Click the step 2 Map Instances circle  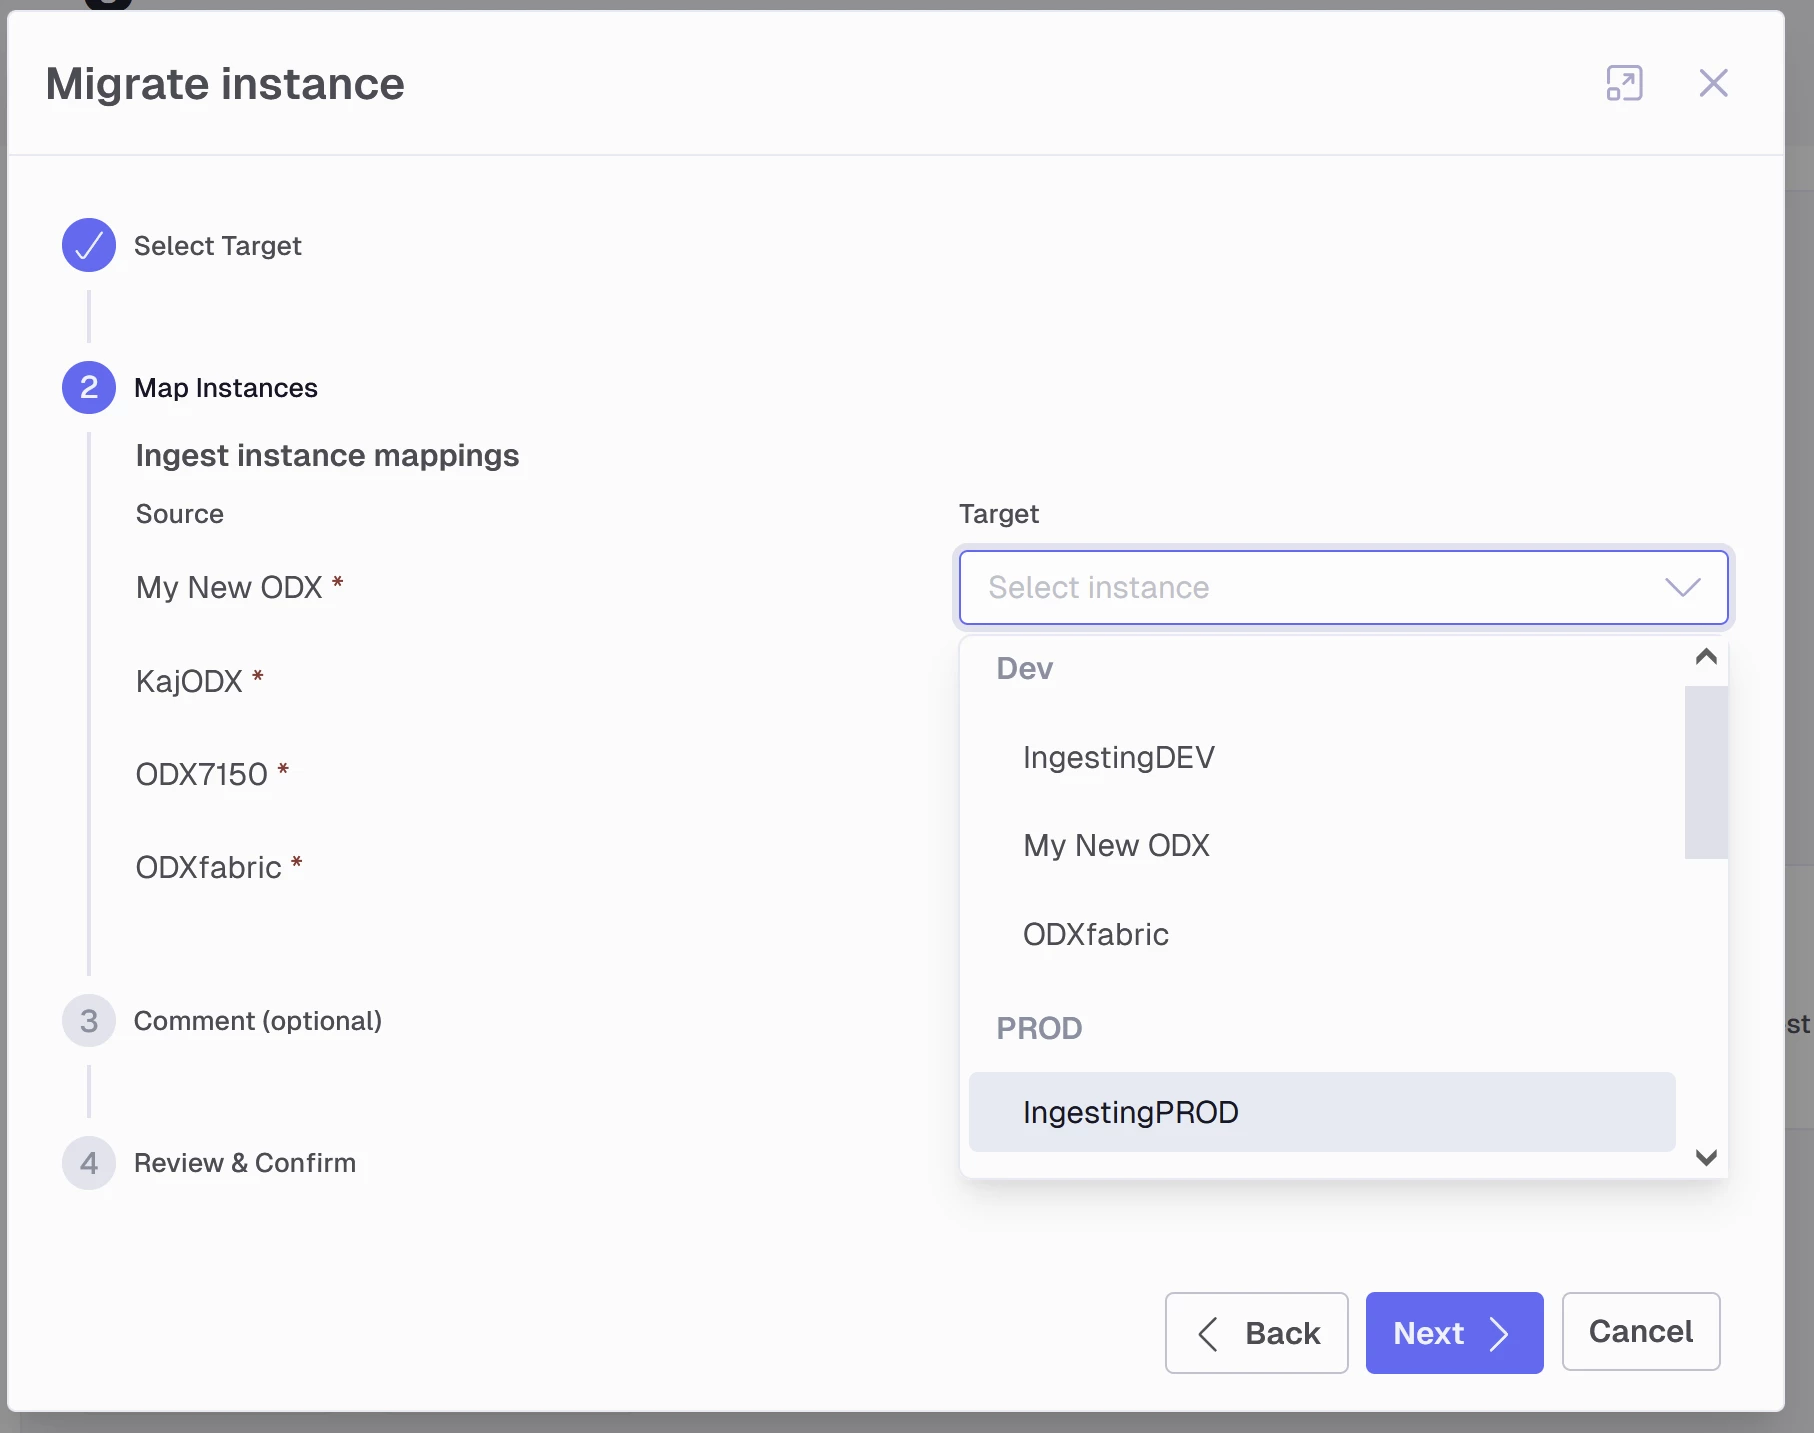click(x=89, y=387)
